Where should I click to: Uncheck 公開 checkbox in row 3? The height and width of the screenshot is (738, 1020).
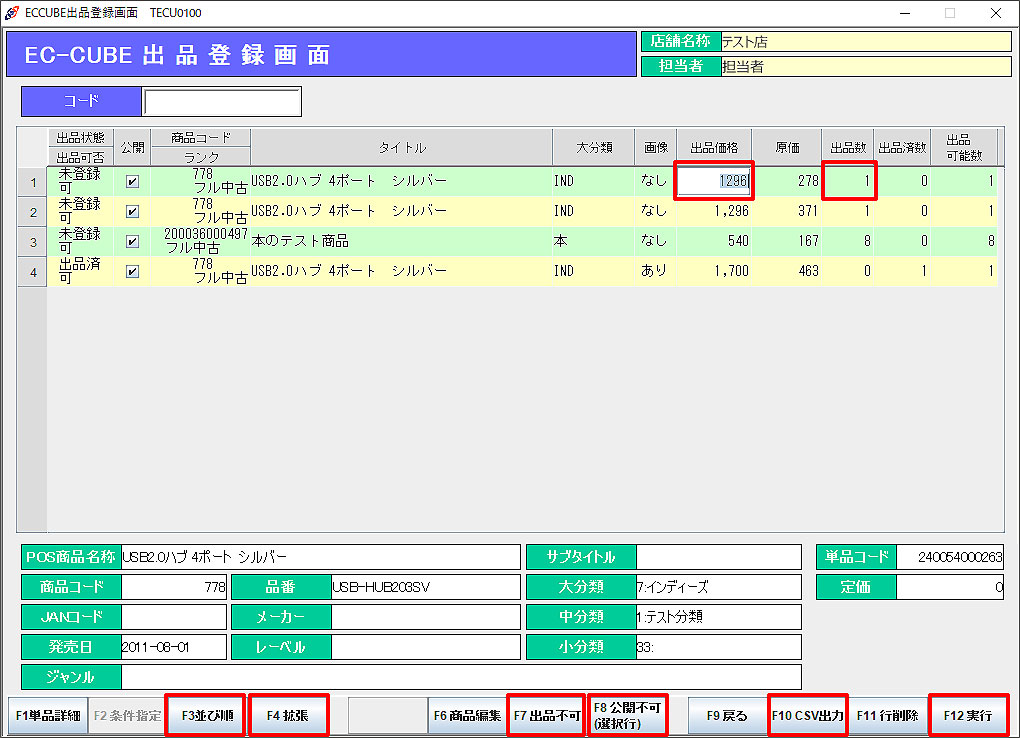(132, 242)
